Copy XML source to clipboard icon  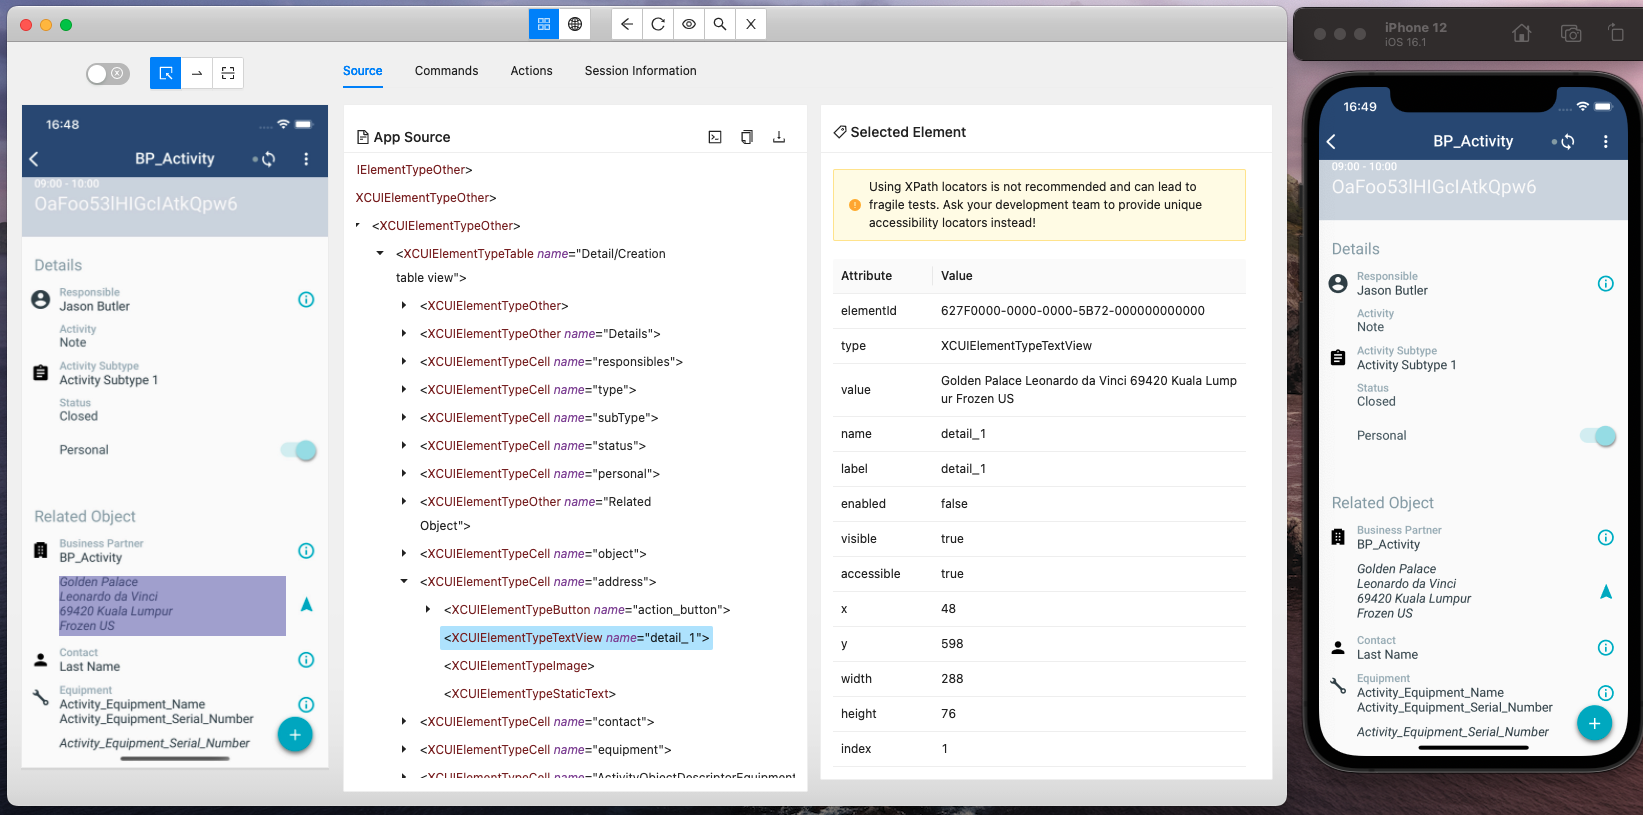746,137
